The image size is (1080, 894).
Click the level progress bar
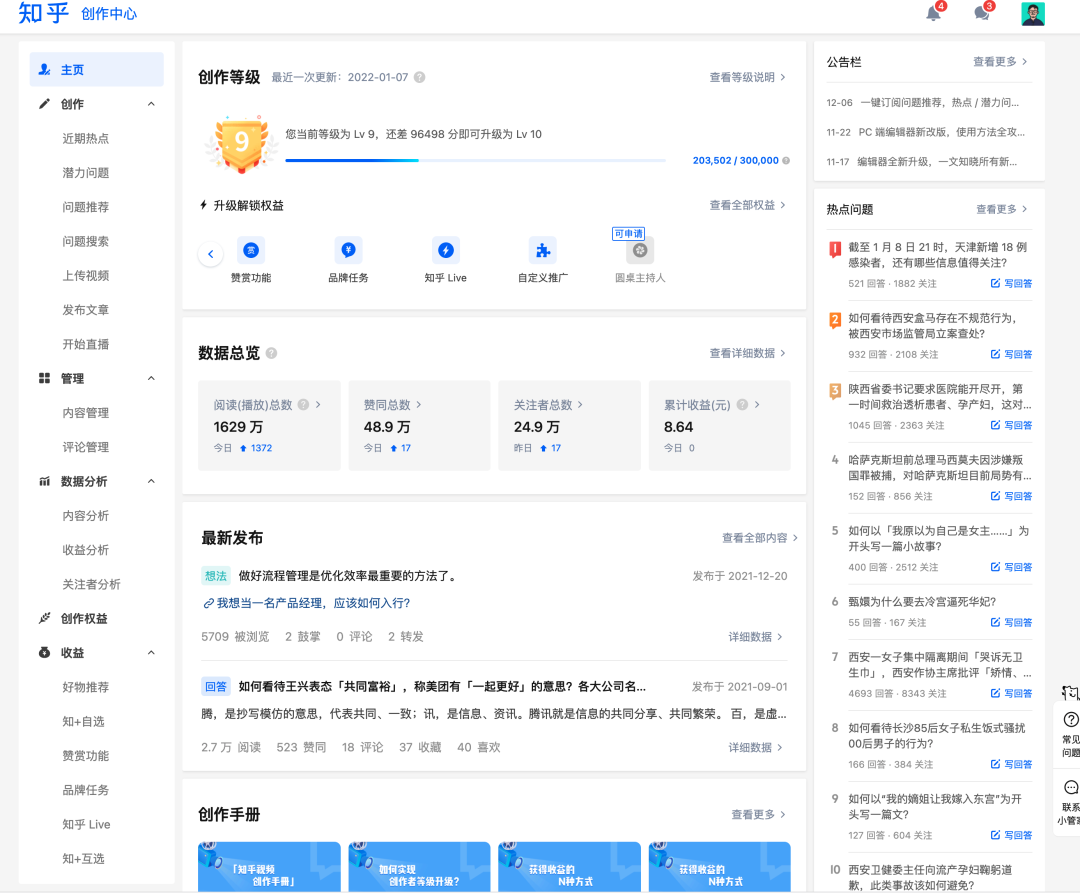pyautogui.click(x=475, y=160)
